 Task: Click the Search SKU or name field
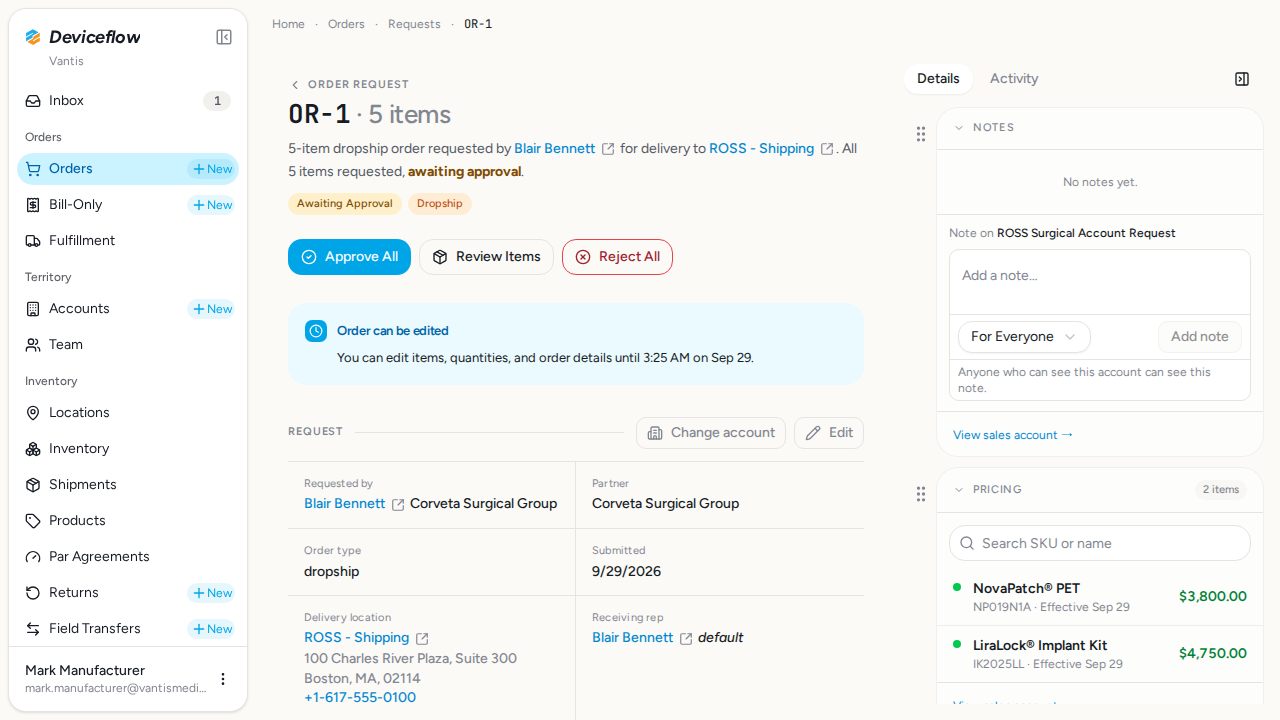(x=1100, y=543)
